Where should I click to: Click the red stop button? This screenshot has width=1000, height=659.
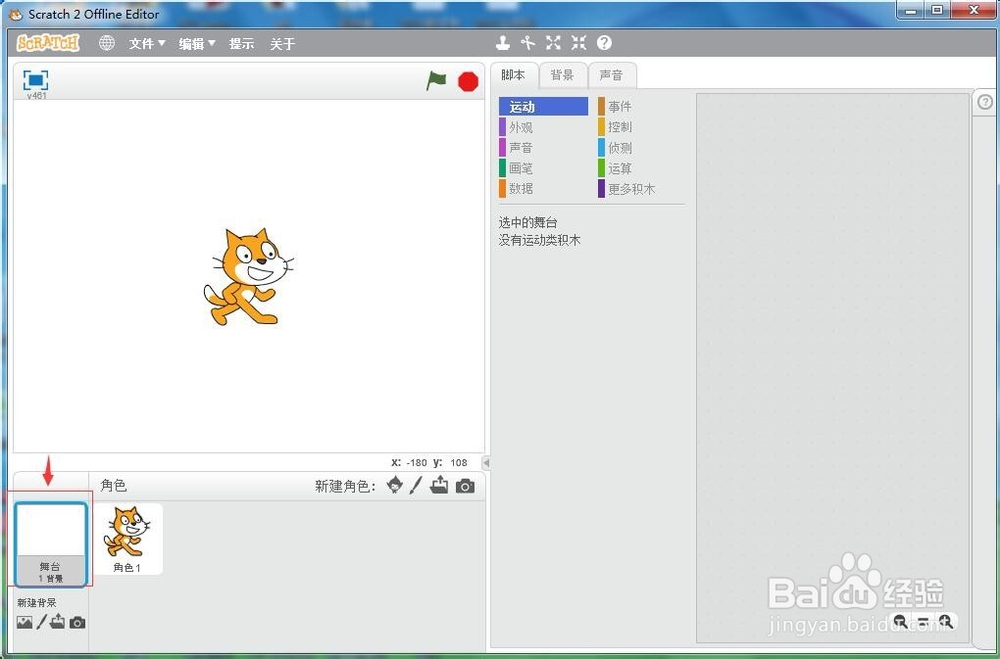(468, 82)
